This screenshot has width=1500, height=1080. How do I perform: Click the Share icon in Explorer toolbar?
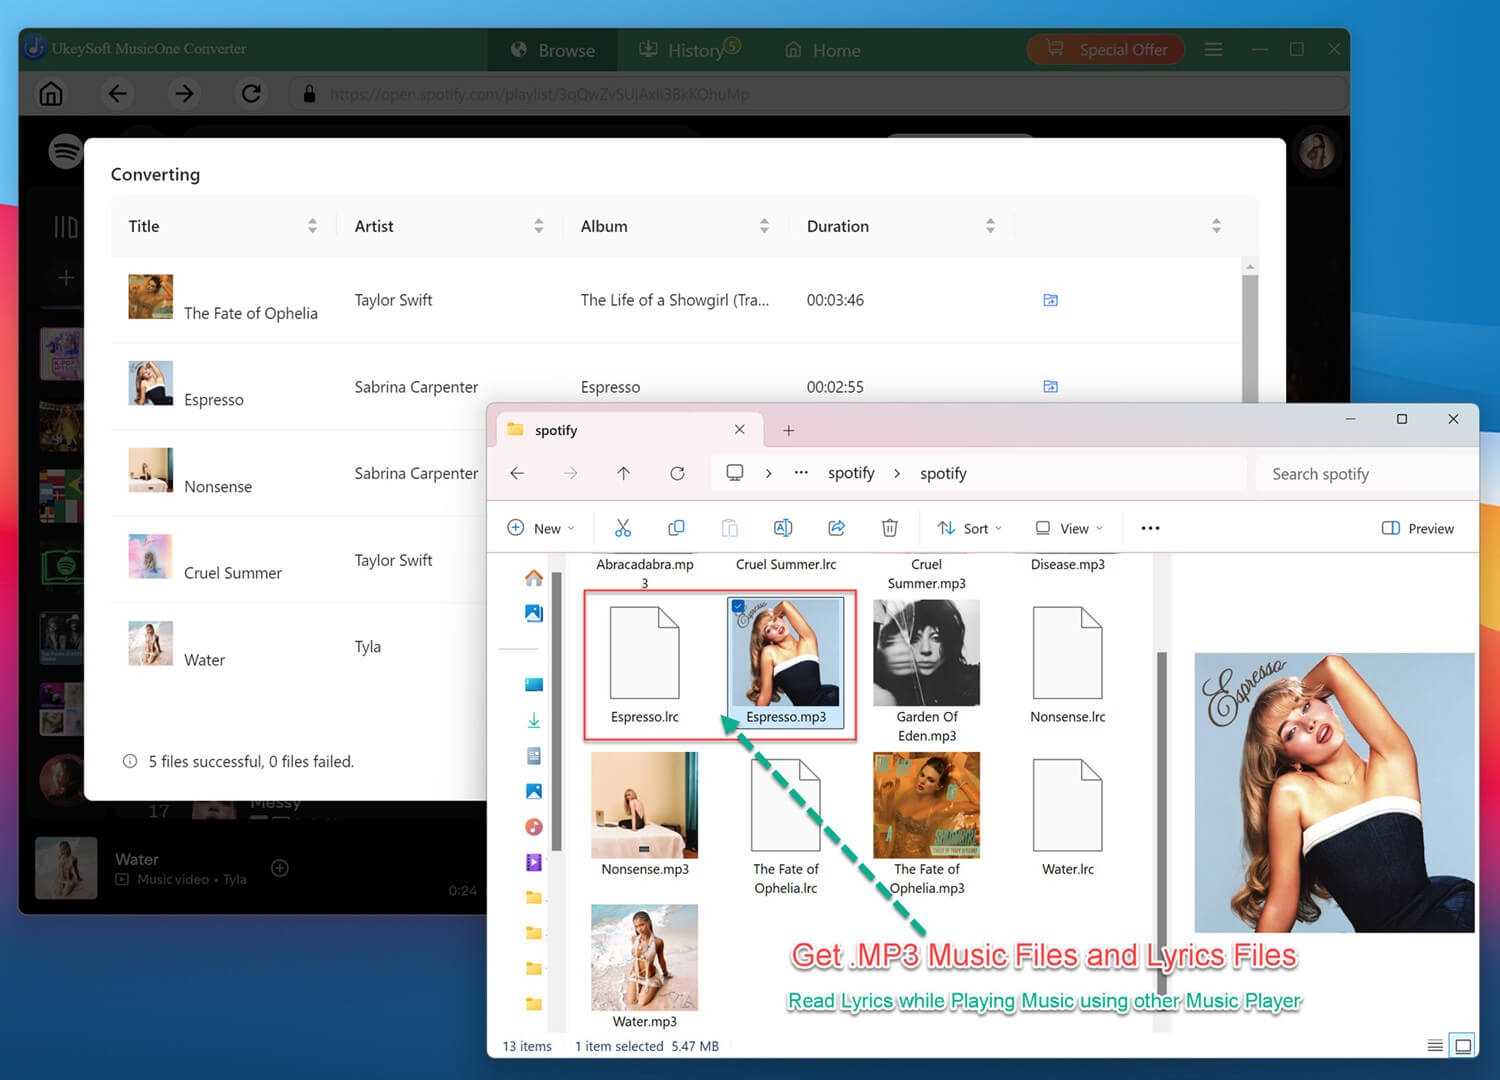click(x=836, y=528)
